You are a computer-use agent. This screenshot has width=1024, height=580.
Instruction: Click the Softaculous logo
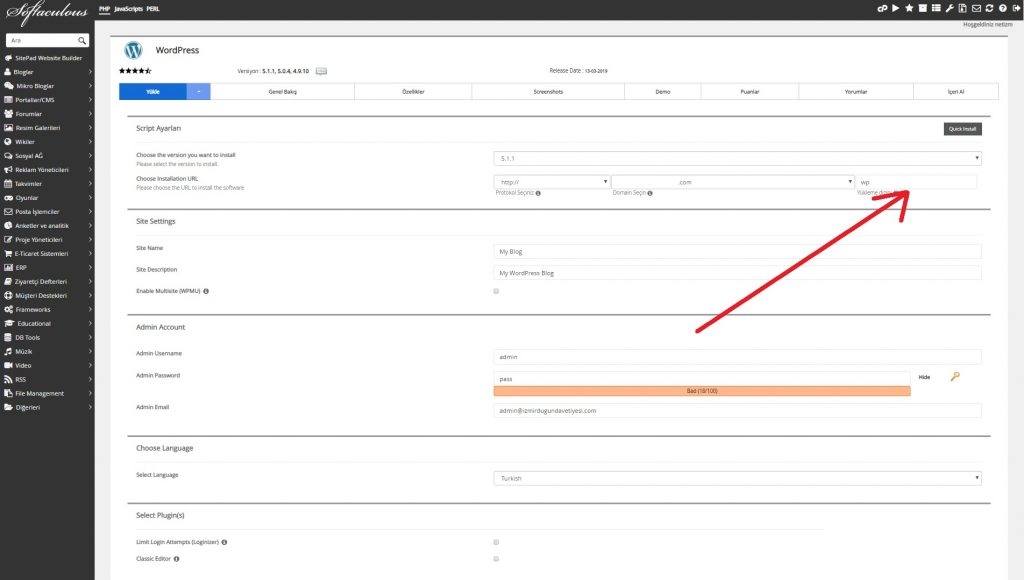46,13
